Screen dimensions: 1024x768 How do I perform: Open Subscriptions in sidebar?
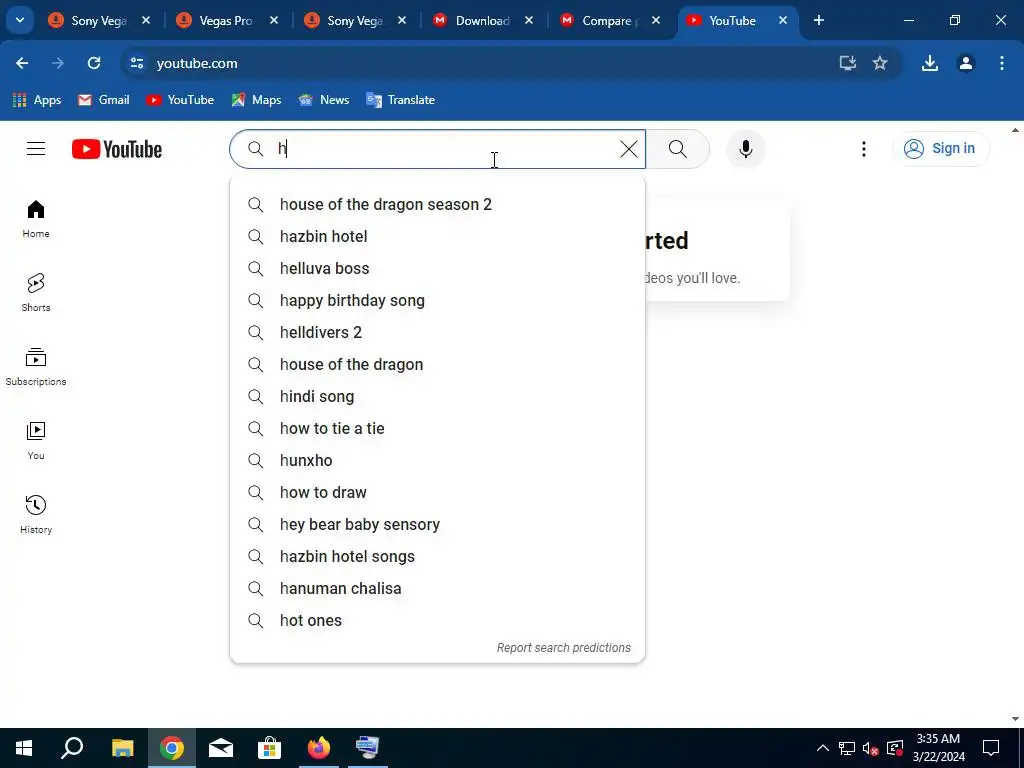(x=36, y=367)
